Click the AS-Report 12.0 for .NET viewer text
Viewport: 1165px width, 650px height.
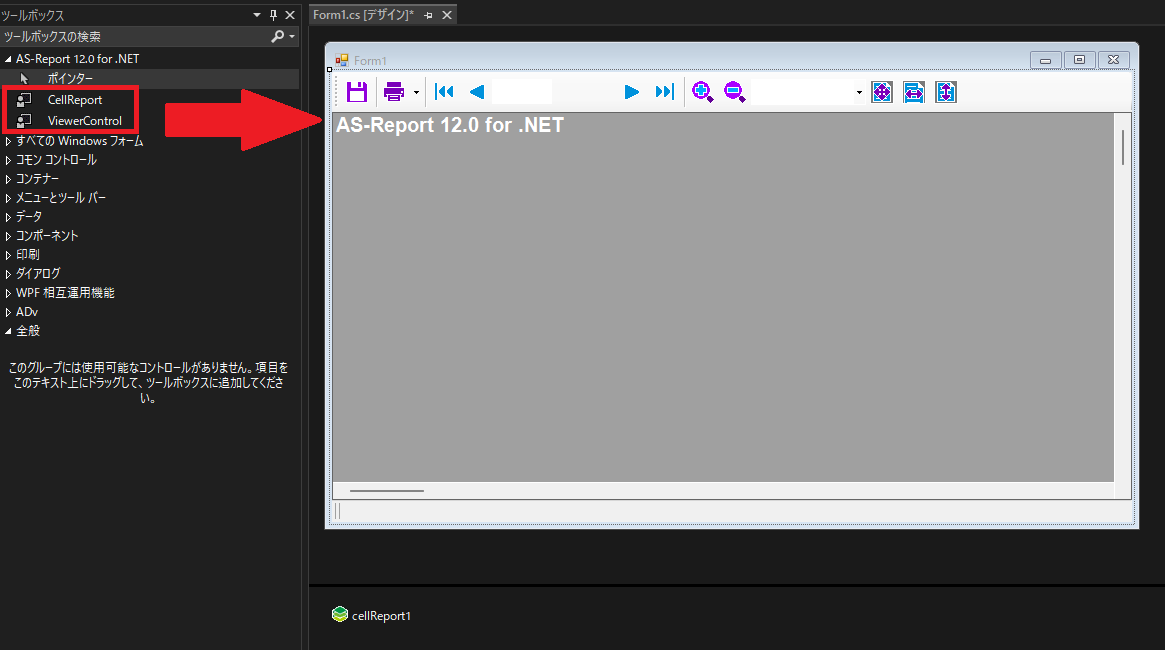click(x=450, y=125)
